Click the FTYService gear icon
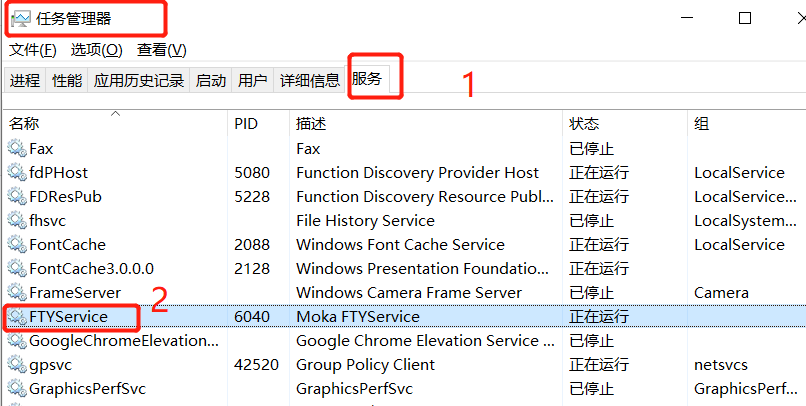806x406 pixels. click(x=17, y=317)
